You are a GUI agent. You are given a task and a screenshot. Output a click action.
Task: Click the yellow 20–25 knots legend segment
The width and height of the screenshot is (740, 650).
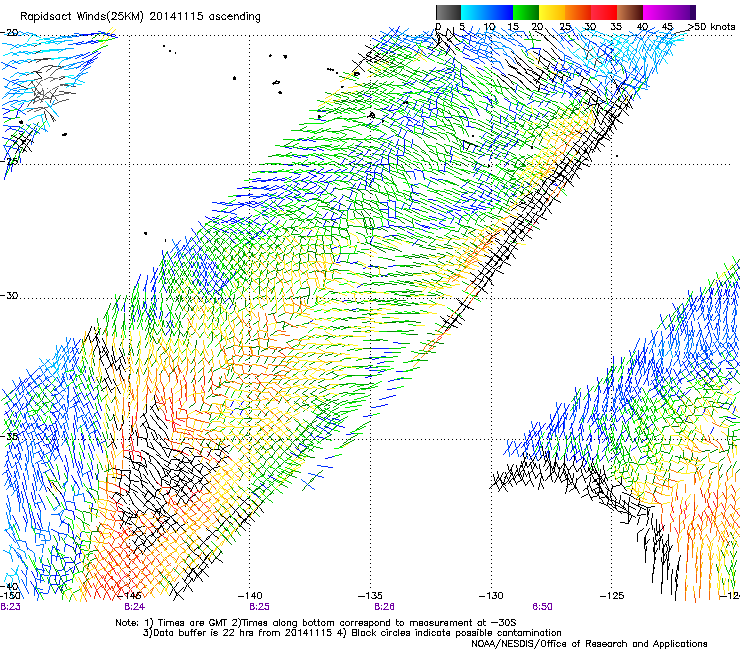552,12
